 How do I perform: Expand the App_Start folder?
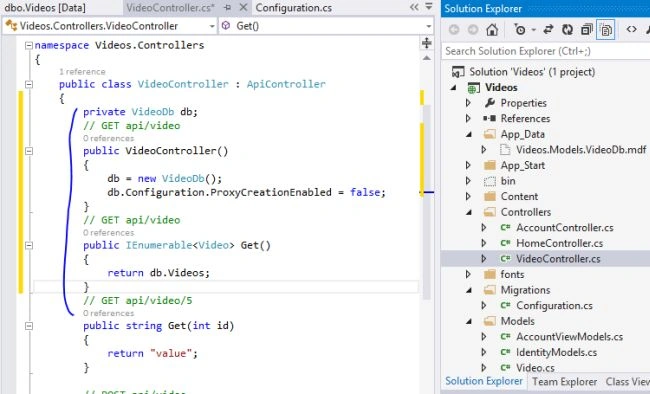468,165
